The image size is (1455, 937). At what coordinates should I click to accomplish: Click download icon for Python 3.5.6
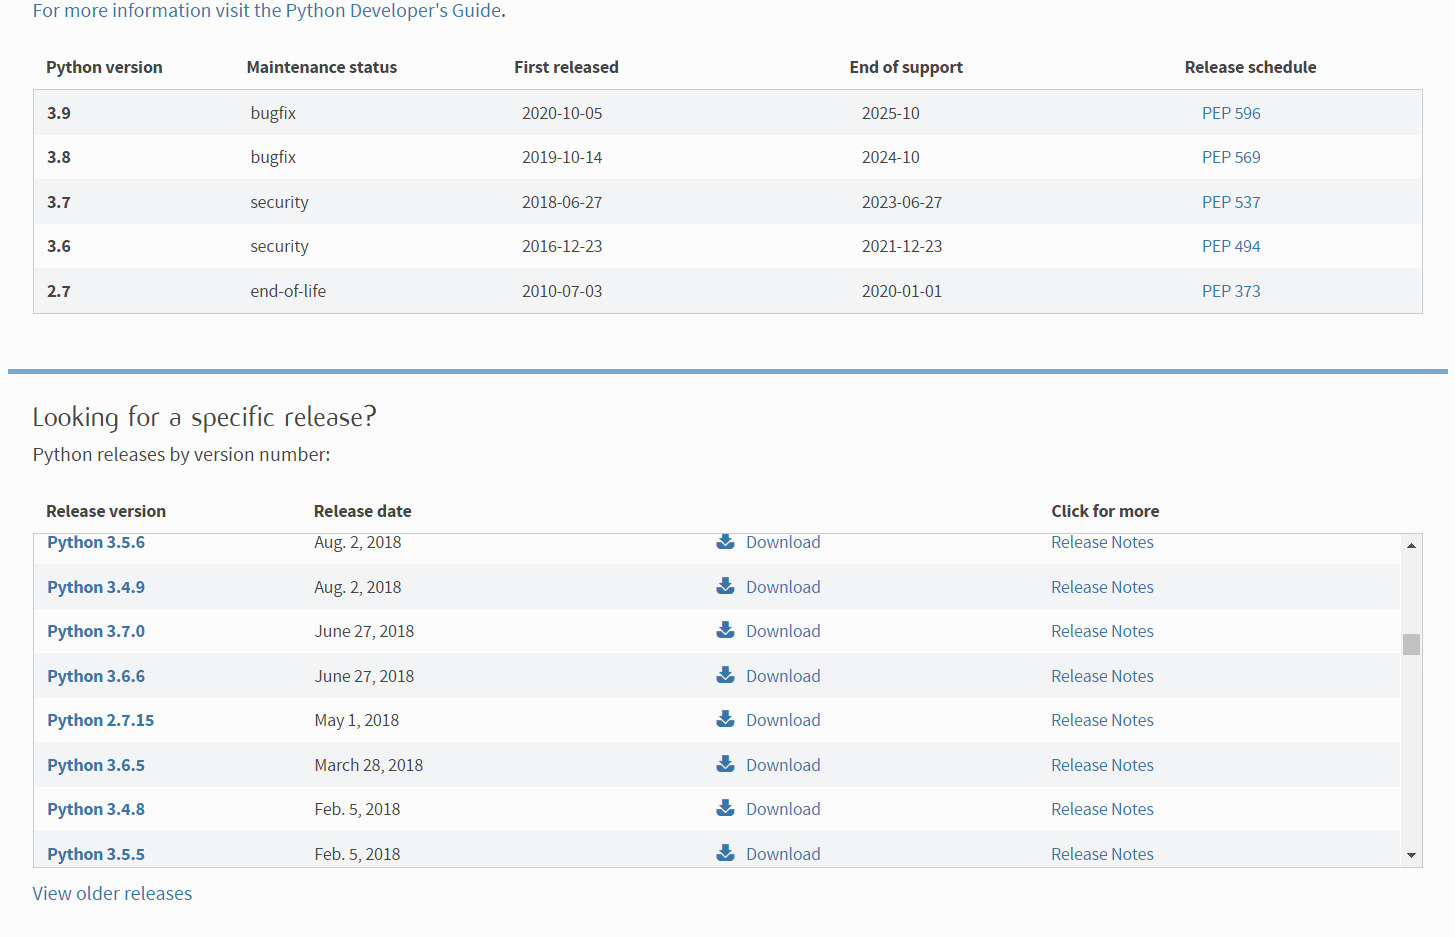(x=725, y=542)
